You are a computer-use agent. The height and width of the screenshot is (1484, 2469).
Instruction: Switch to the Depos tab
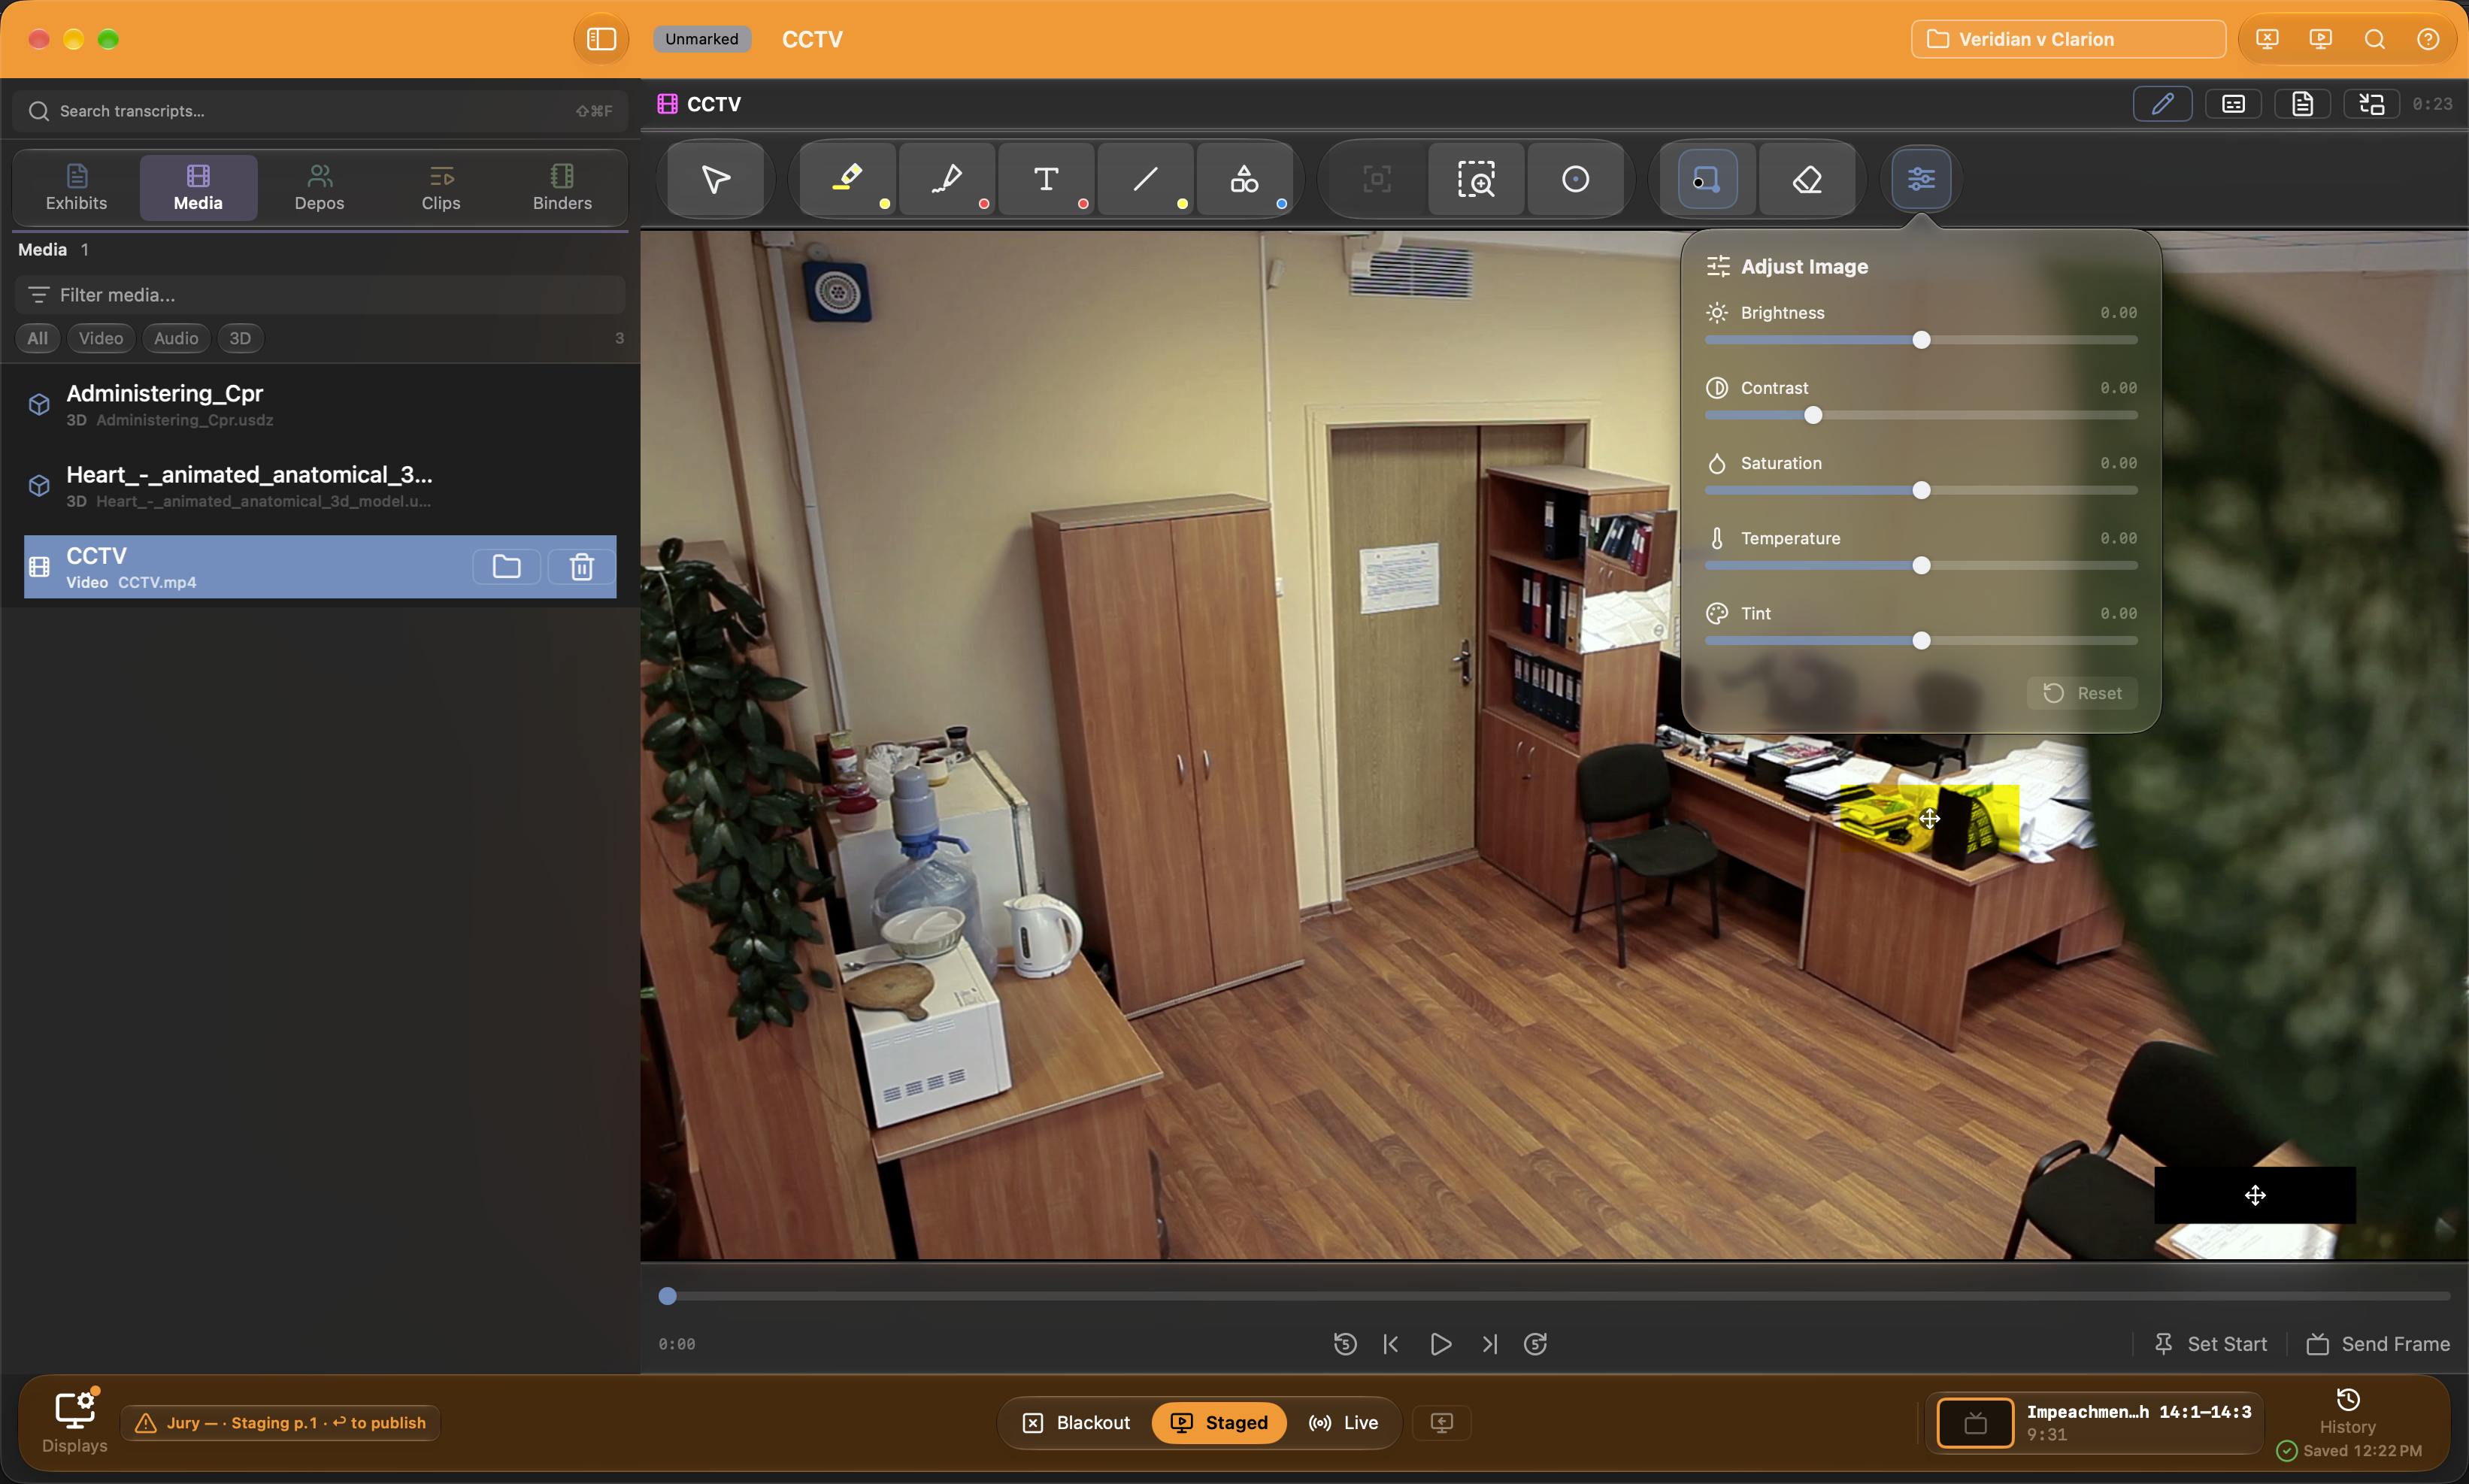319,188
